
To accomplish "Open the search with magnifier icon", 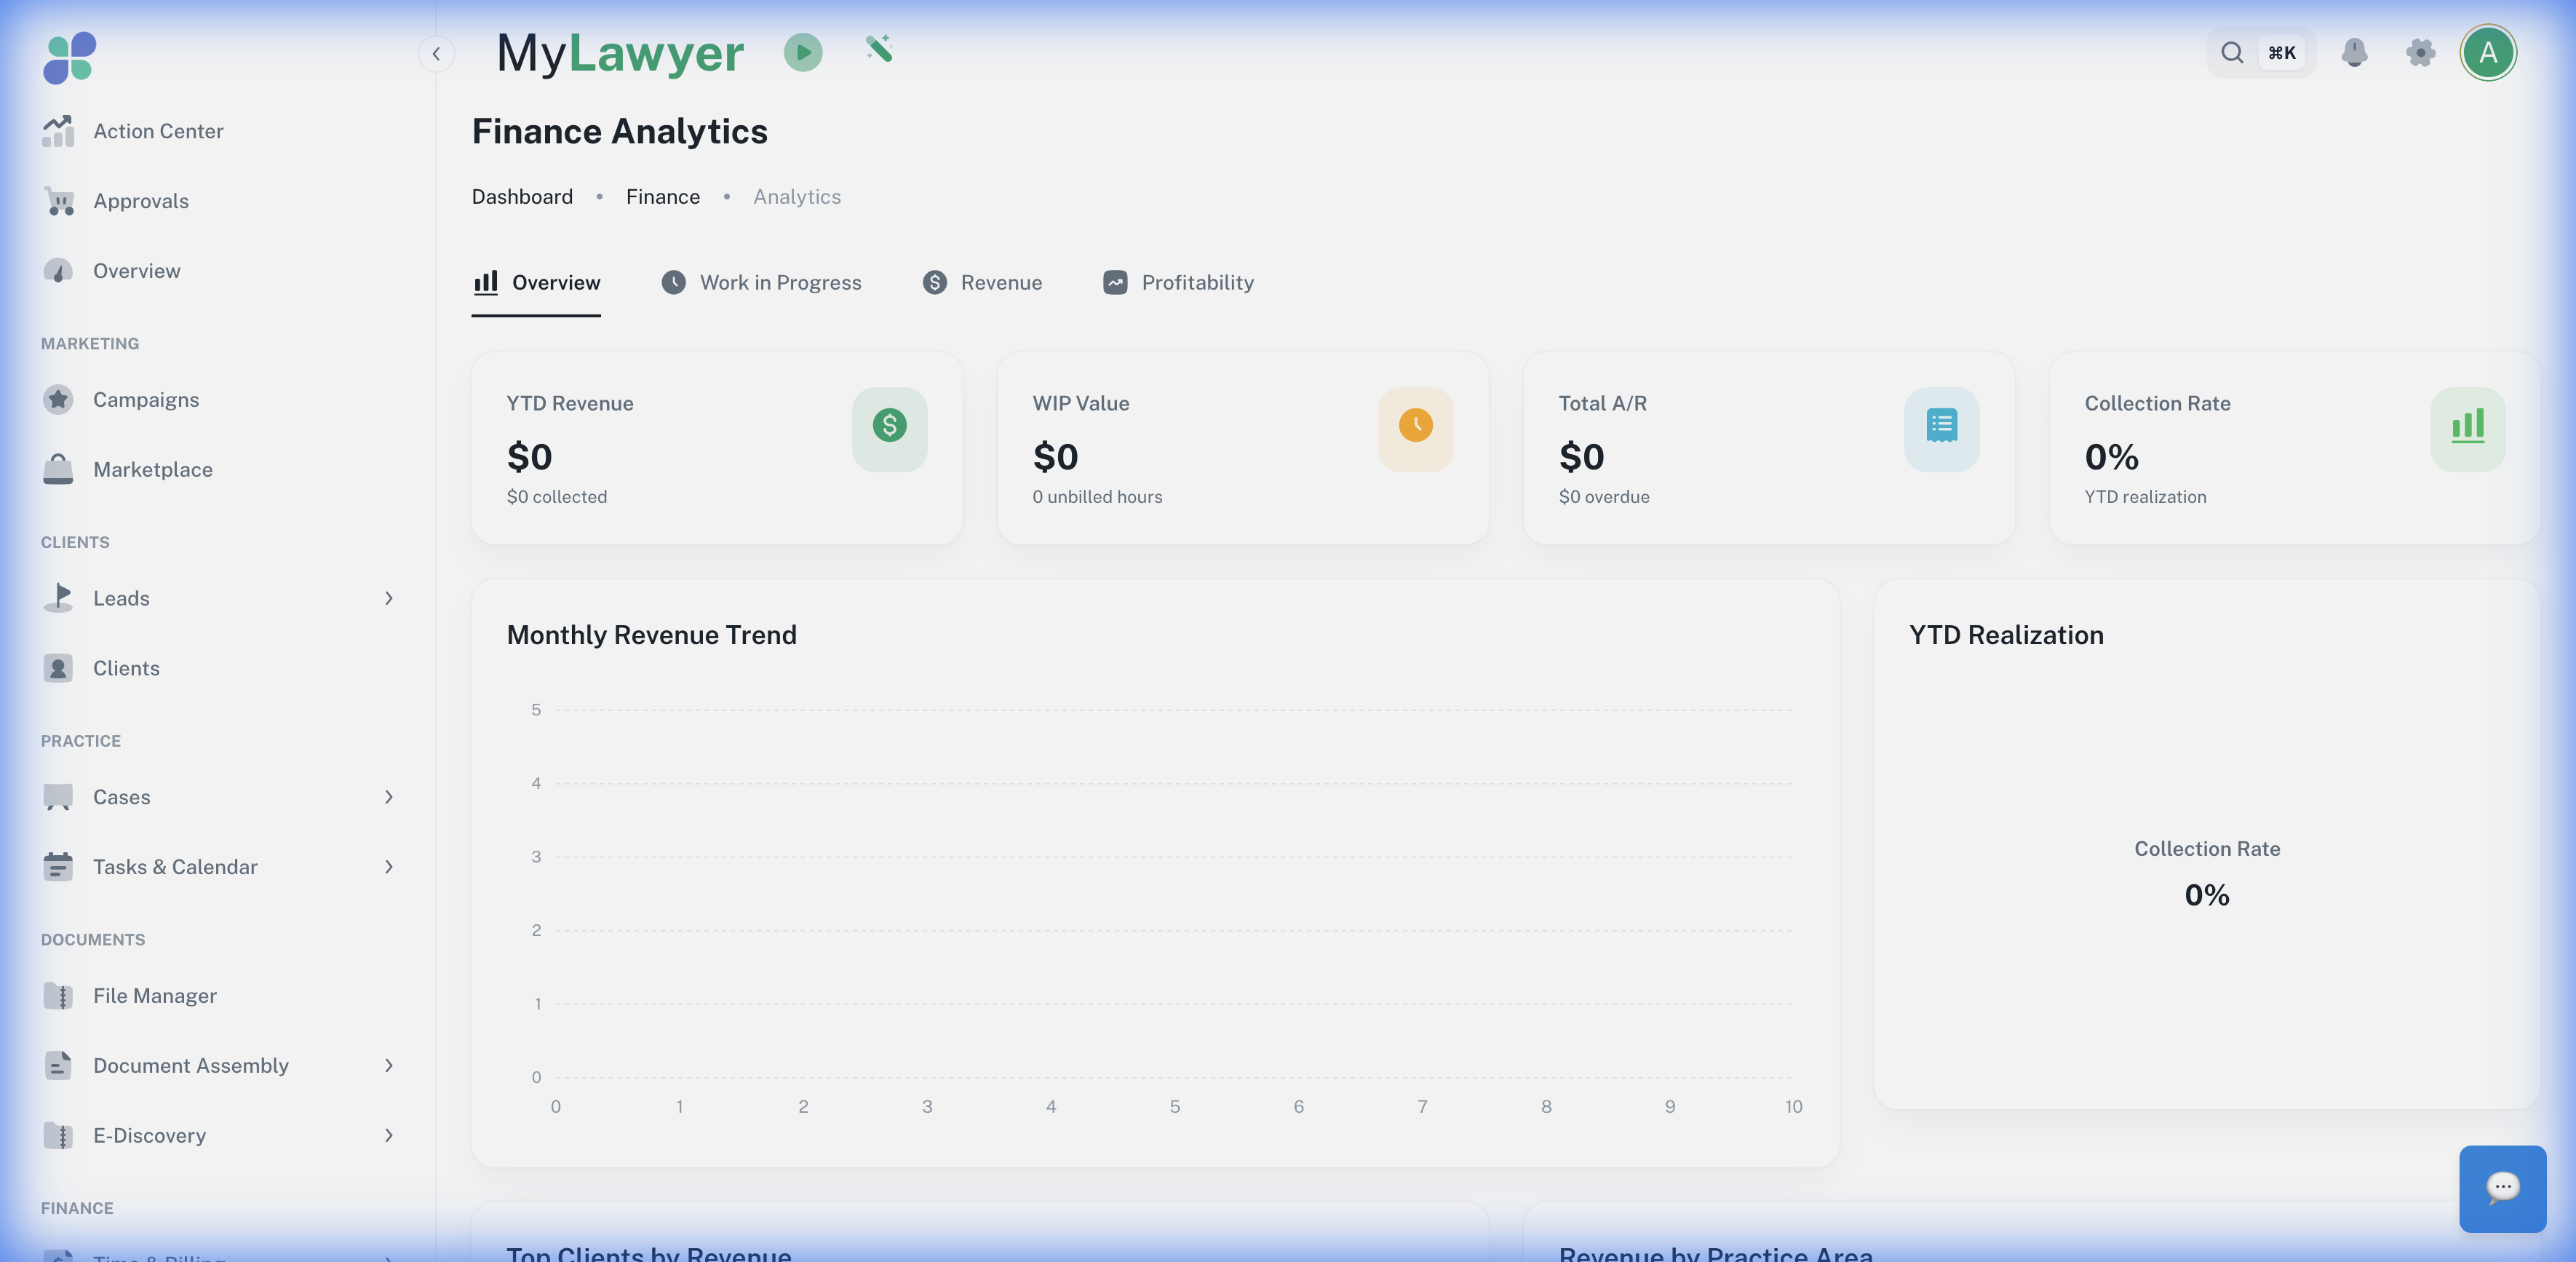I will tap(2231, 53).
